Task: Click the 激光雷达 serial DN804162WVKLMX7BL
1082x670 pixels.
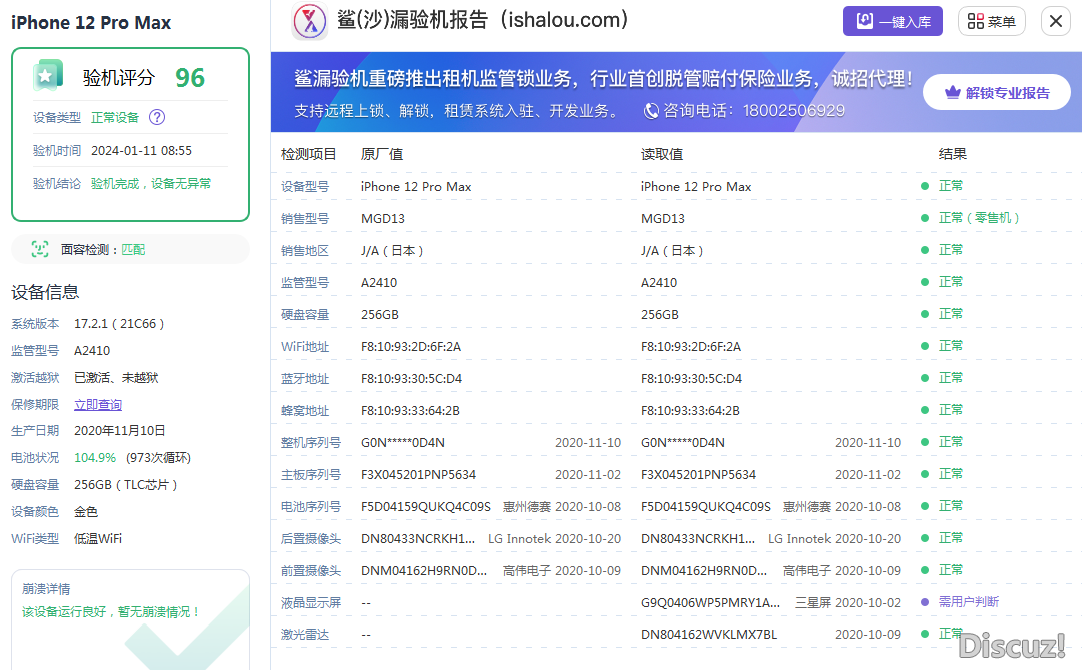Action: click(709, 635)
